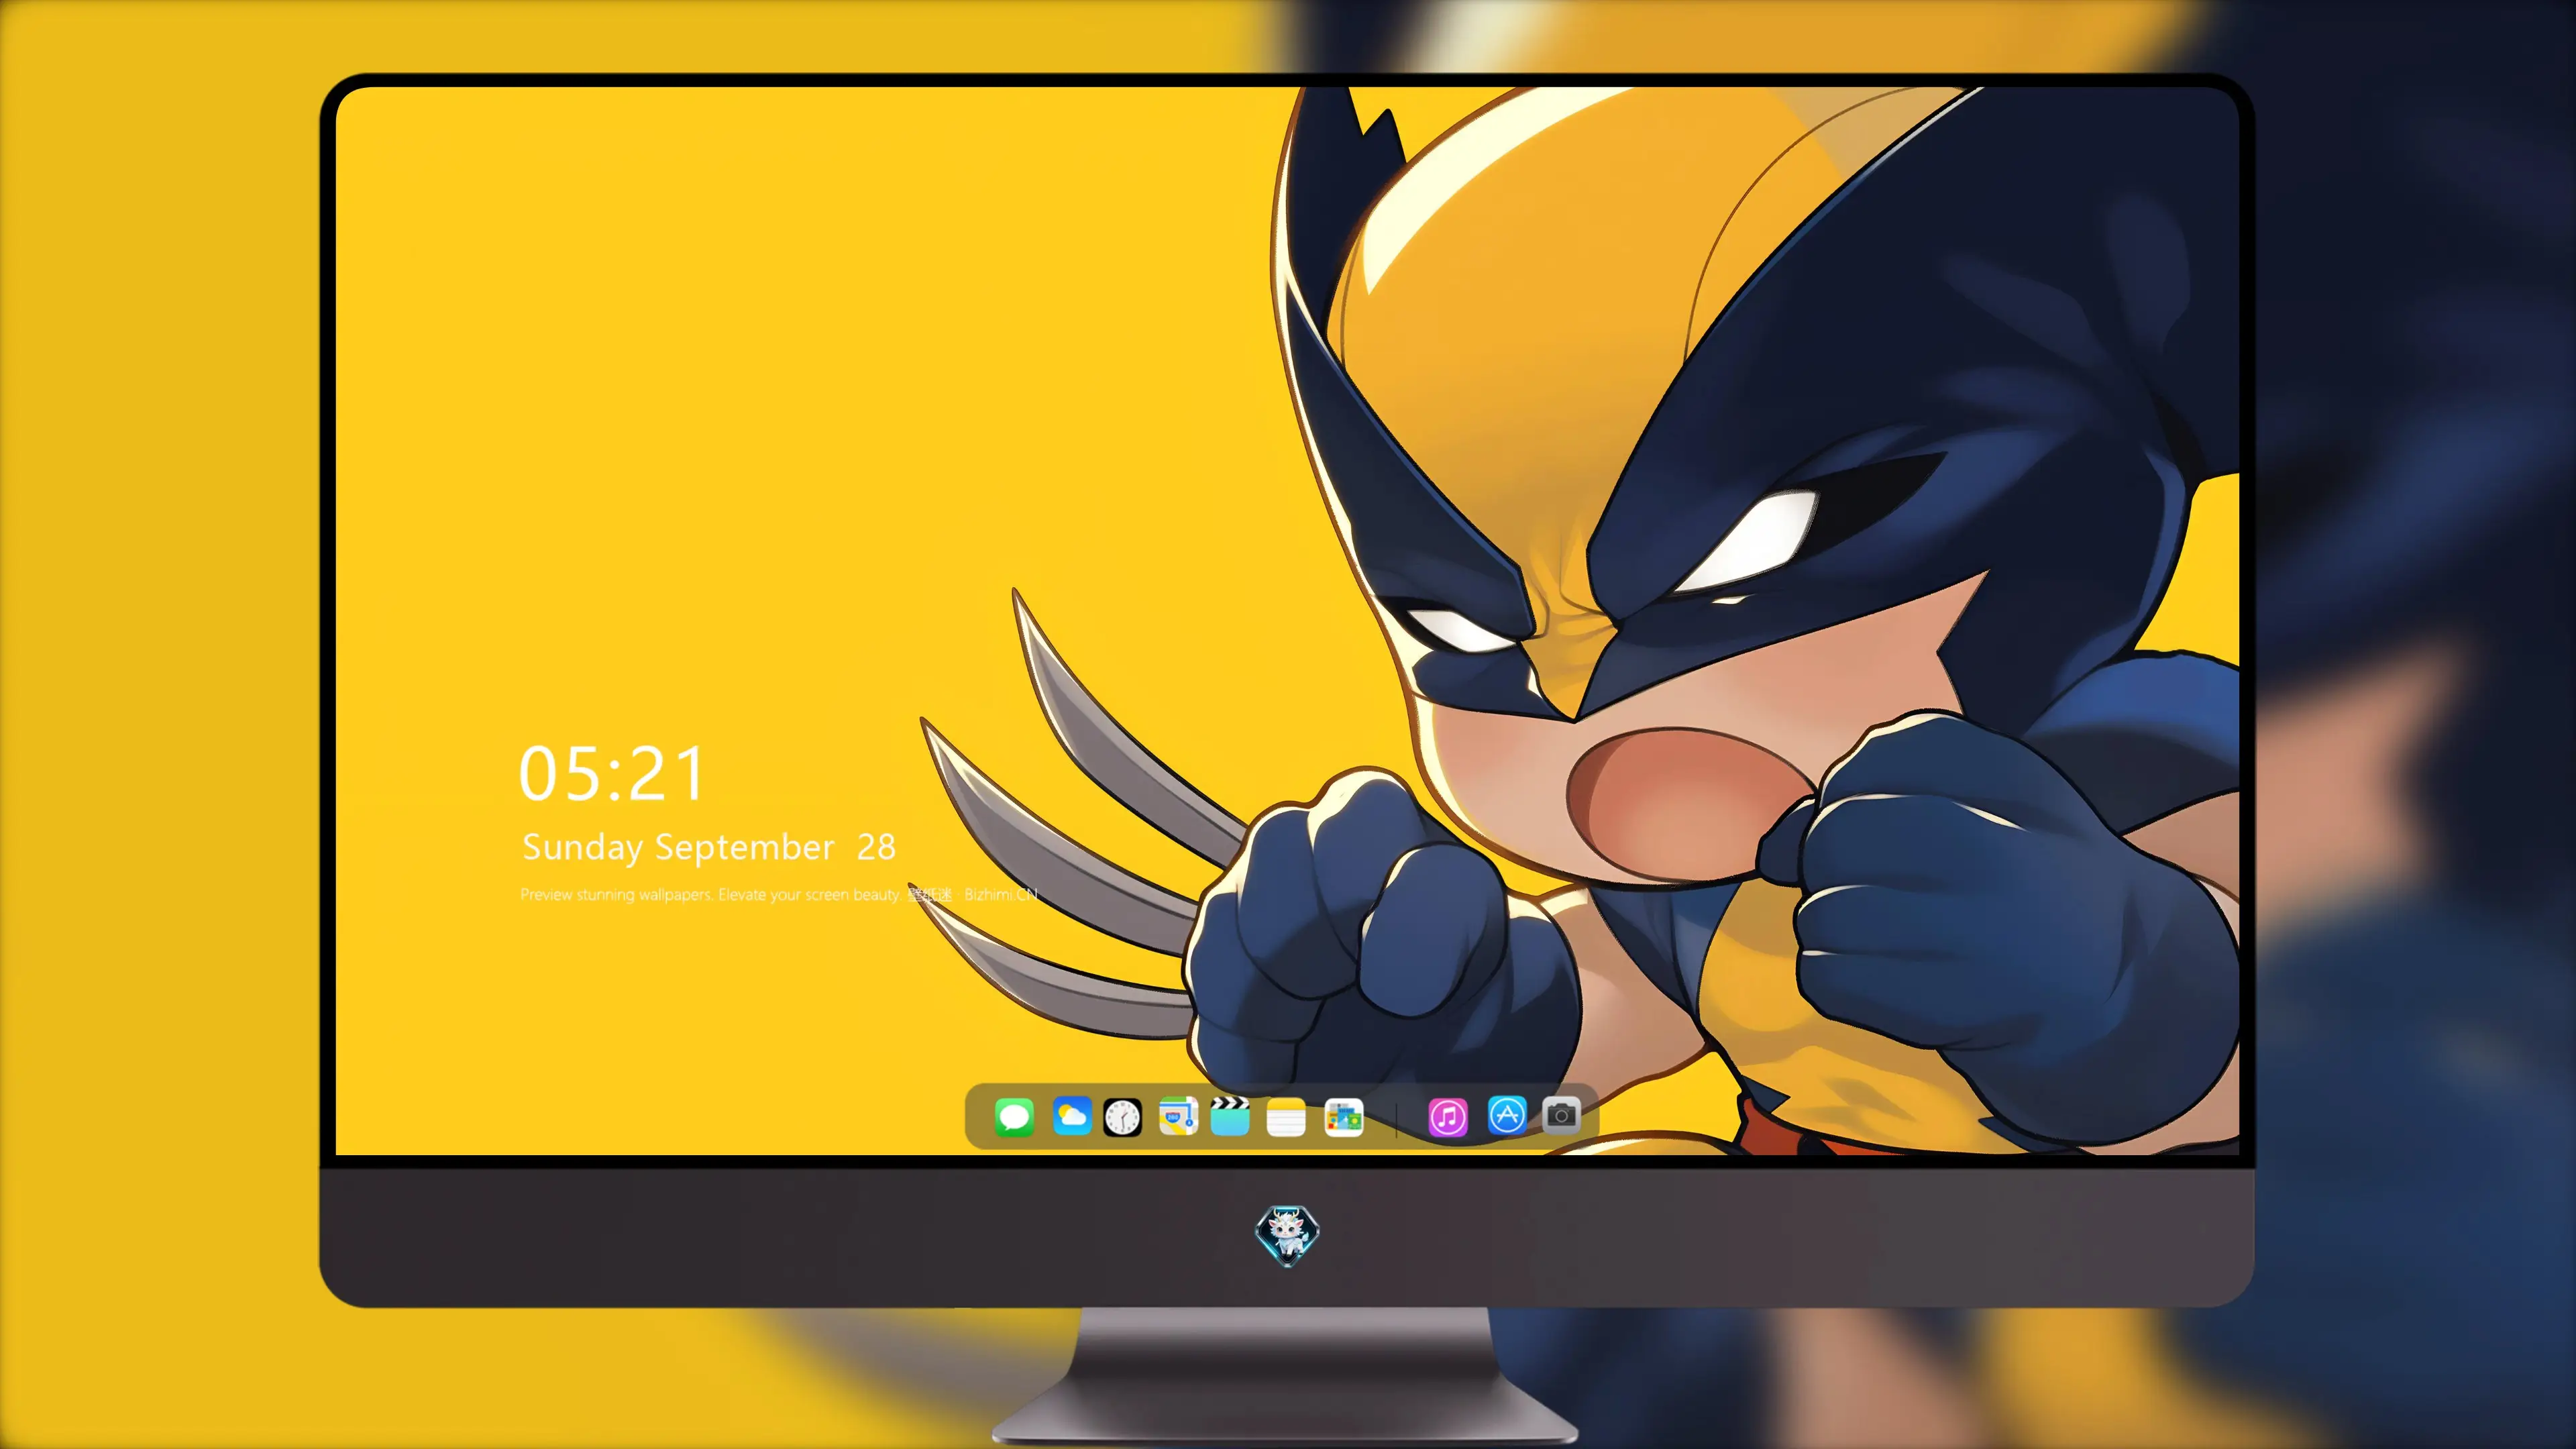
Task: Launch the Camera app from the dock
Action: tap(1561, 1115)
